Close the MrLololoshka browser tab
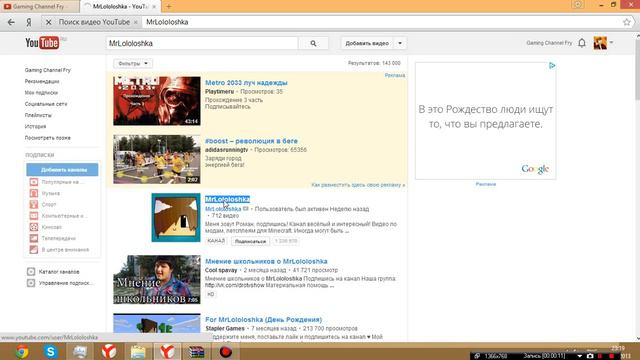The width and height of the screenshot is (640, 360). coord(154,7)
